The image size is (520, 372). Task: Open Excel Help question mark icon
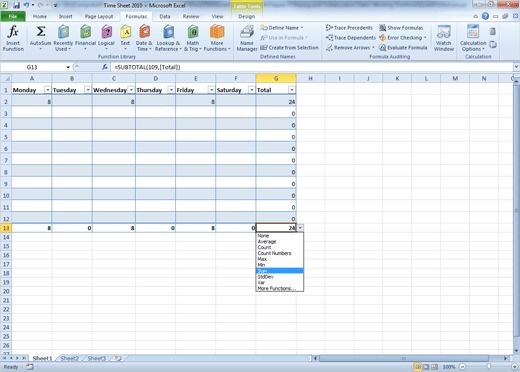pos(485,16)
